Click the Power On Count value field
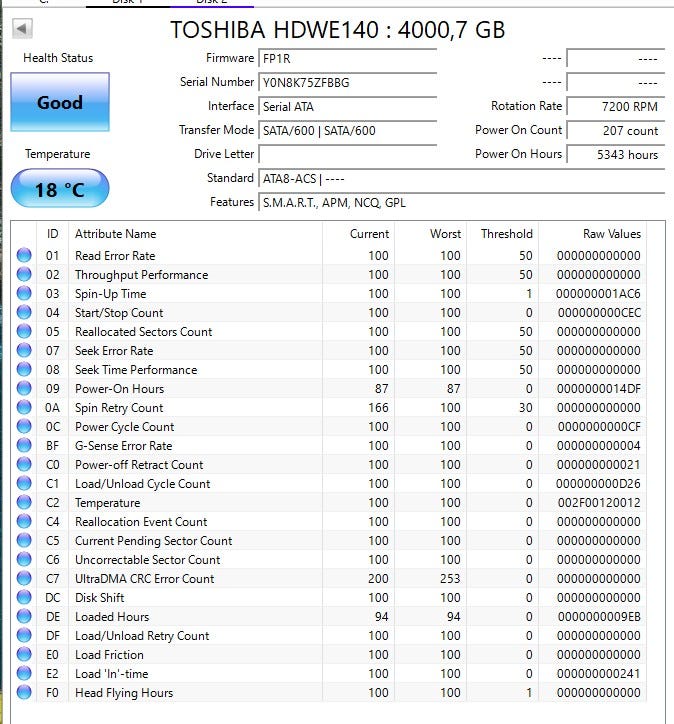This screenshot has width=674, height=724. tap(616, 131)
